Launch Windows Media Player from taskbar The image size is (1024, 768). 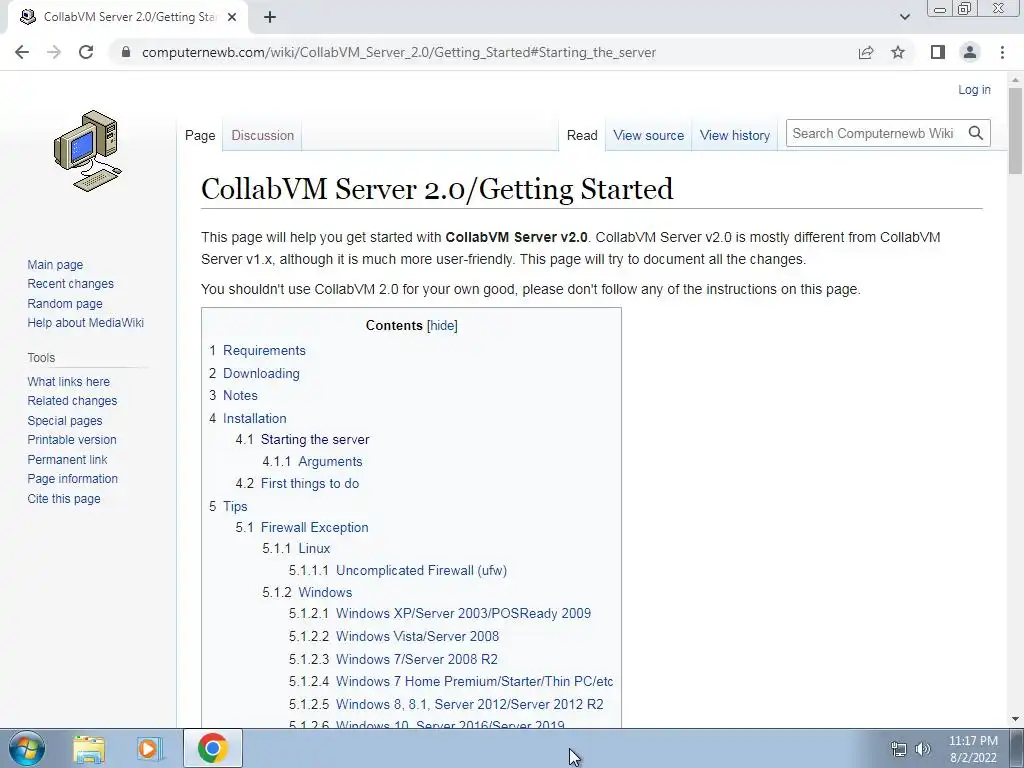coord(150,748)
